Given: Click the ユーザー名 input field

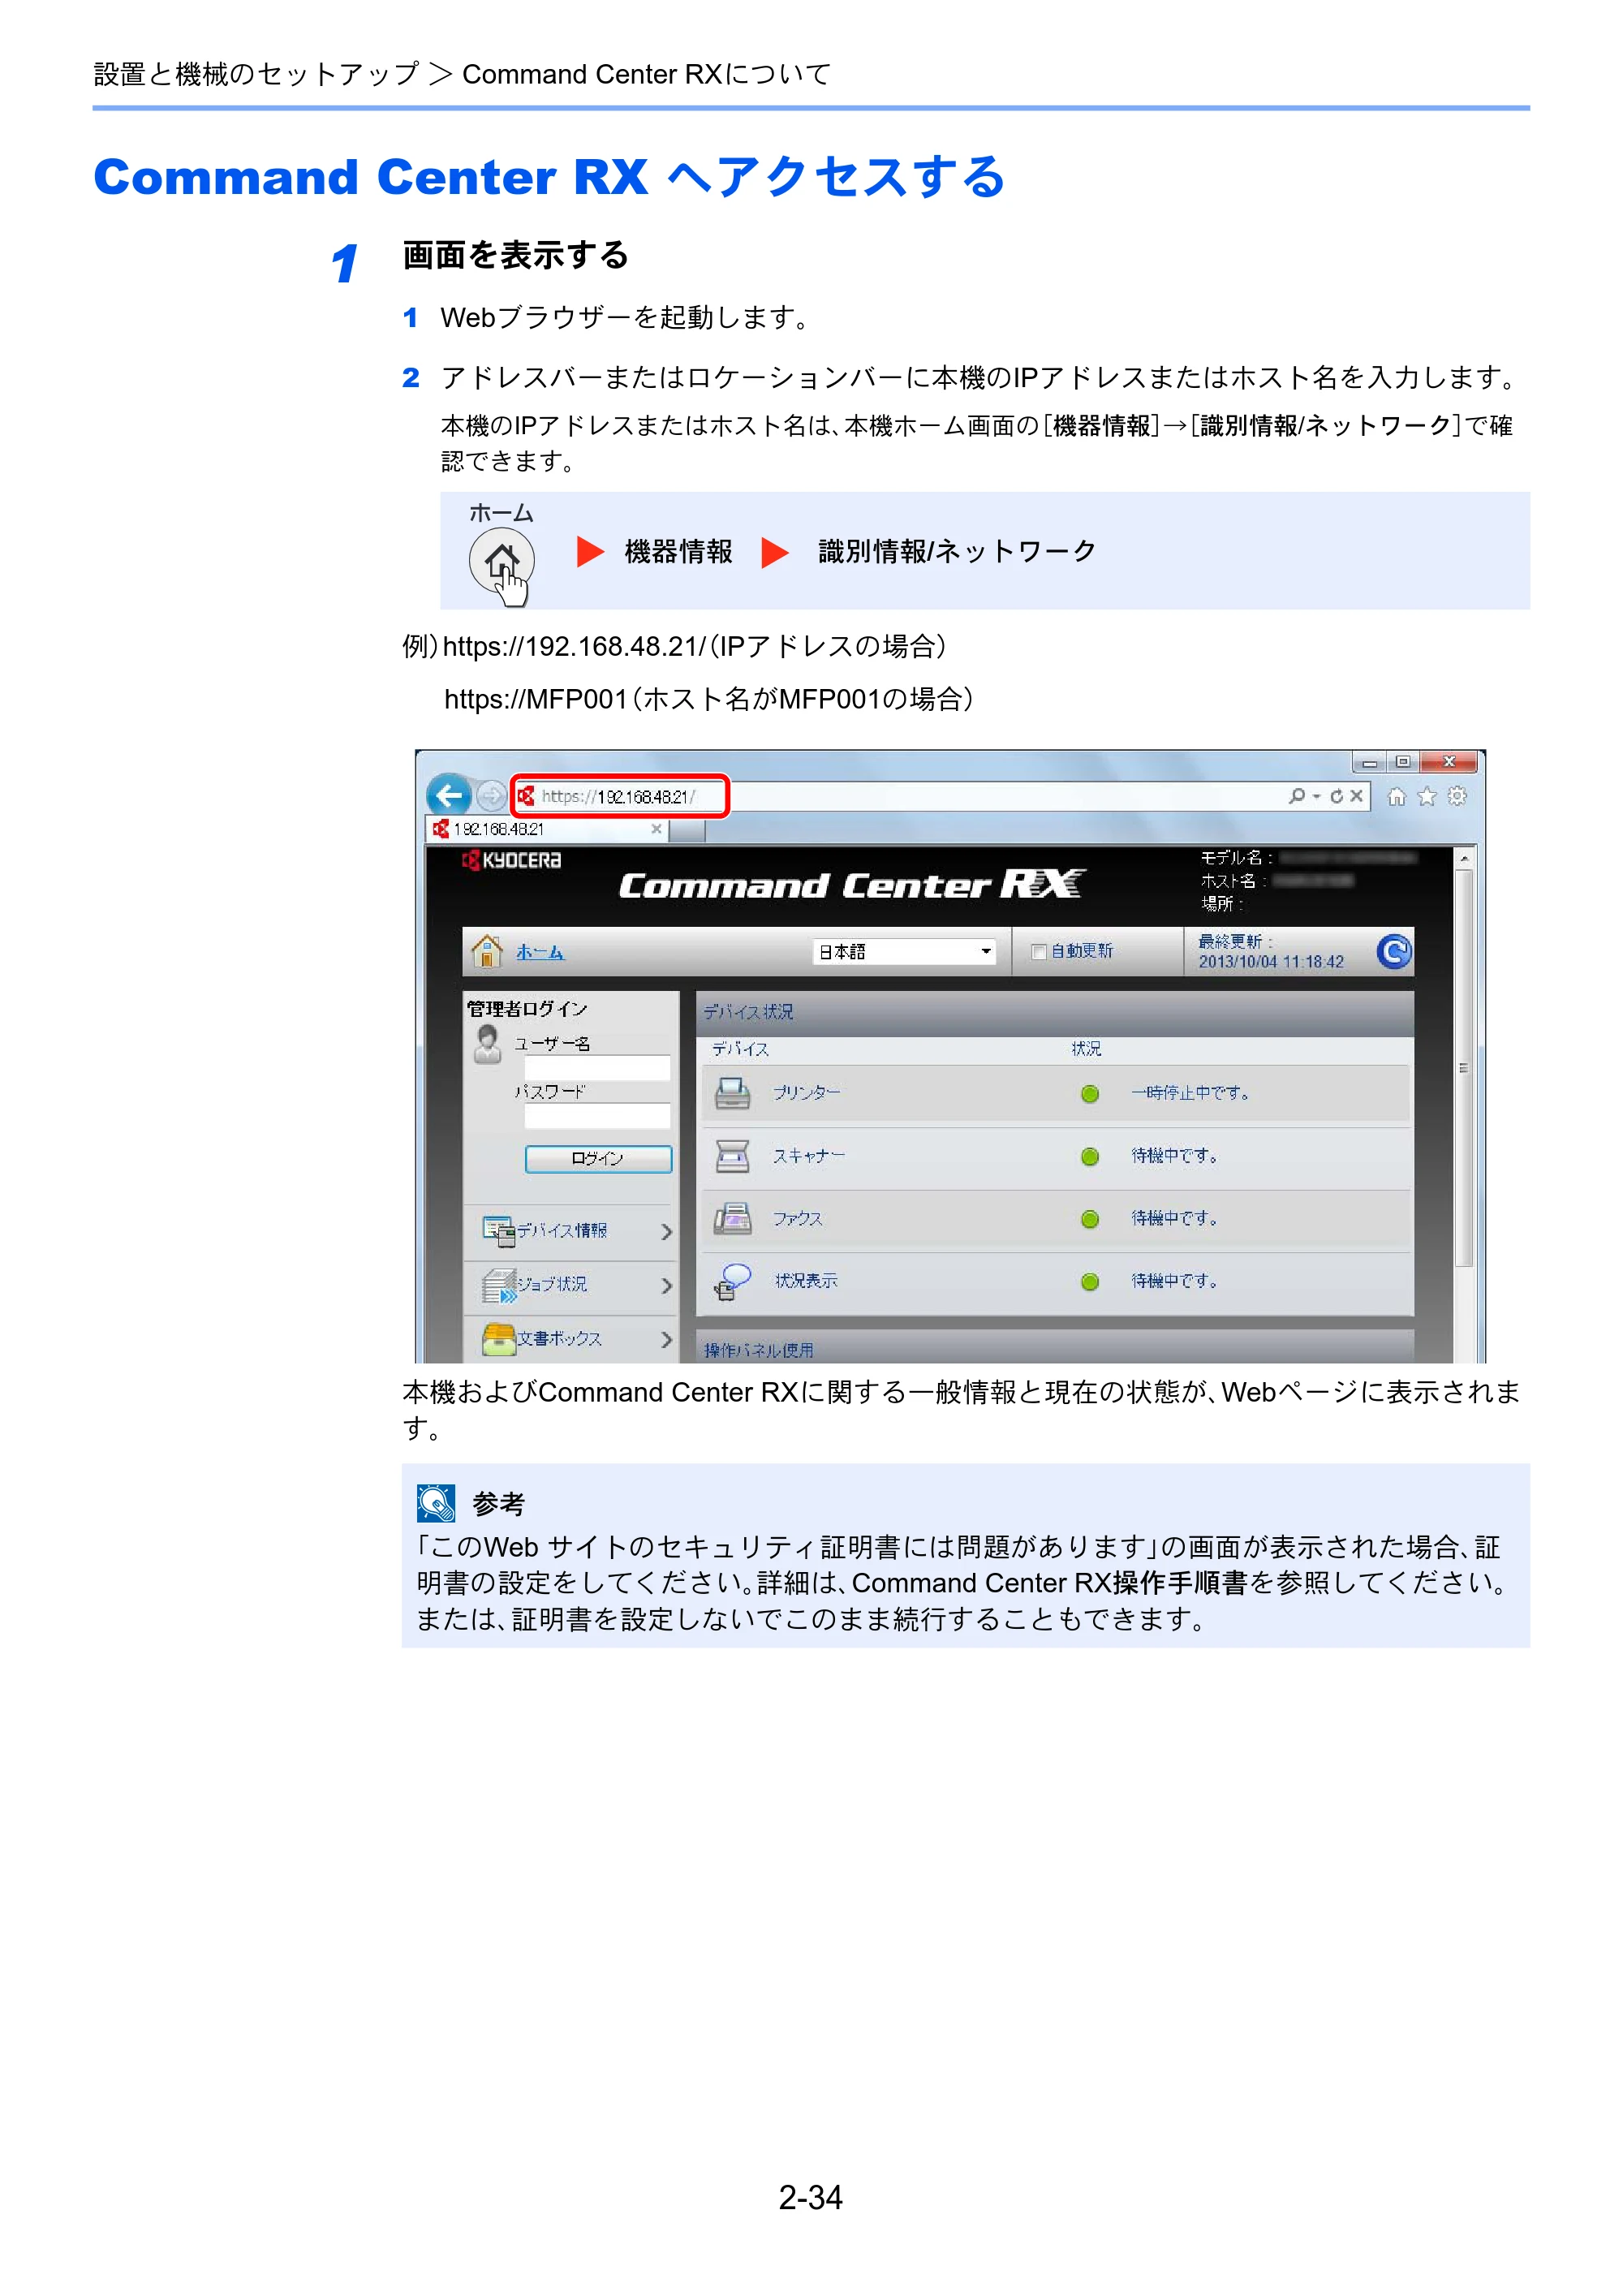Looking at the screenshot, I should pos(597,1067).
